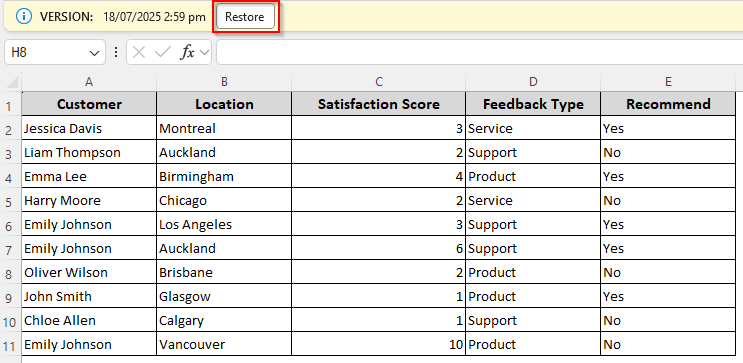Click the Cancel (X) formula icon
Image resolution: width=743 pixels, height=363 pixels.
139,52
